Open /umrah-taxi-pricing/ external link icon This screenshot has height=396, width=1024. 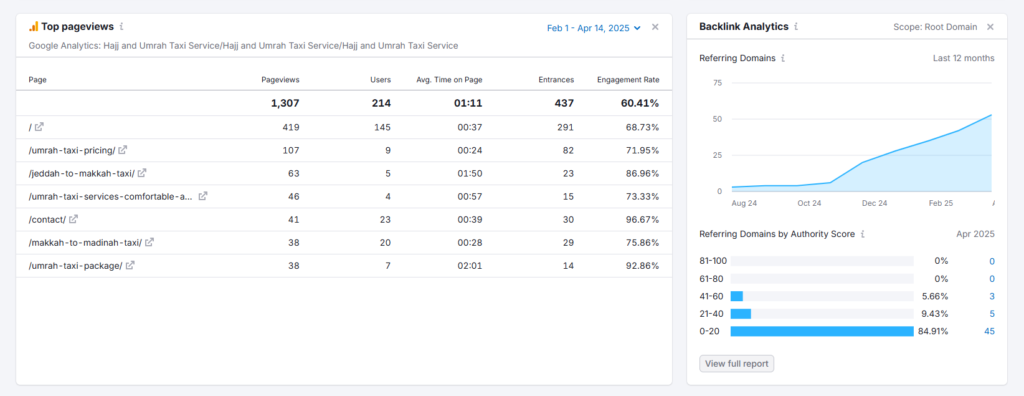[x=123, y=150]
